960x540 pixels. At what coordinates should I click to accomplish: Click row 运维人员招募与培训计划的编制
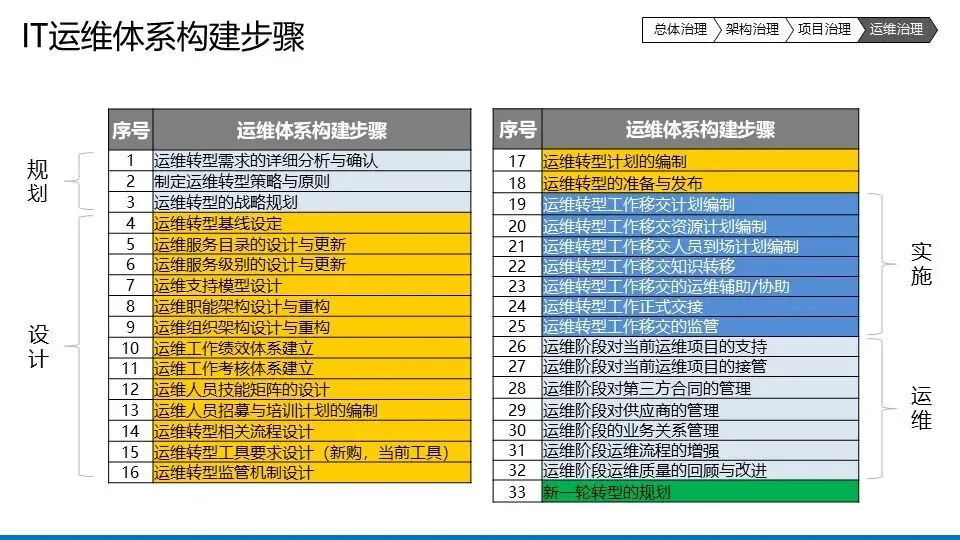pos(290,410)
